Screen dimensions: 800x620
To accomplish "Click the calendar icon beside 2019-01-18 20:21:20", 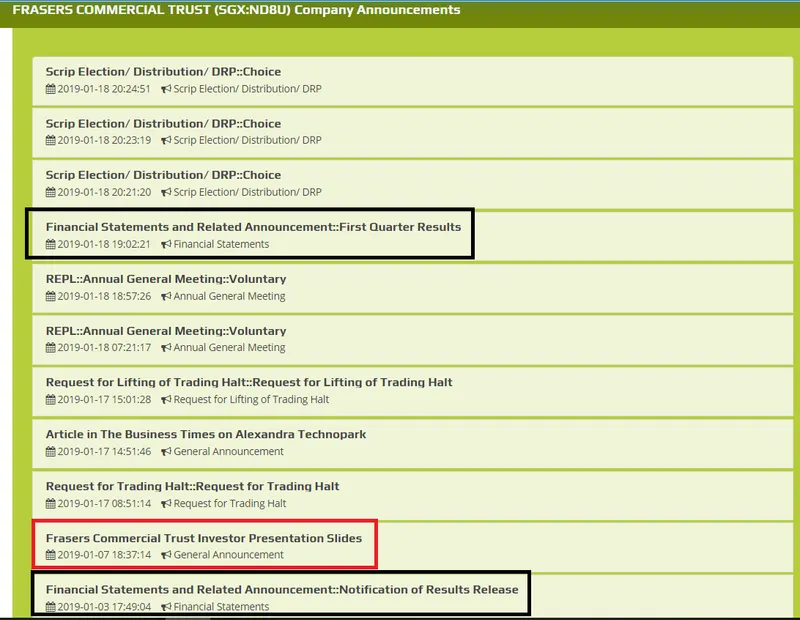I will click(x=51, y=192).
